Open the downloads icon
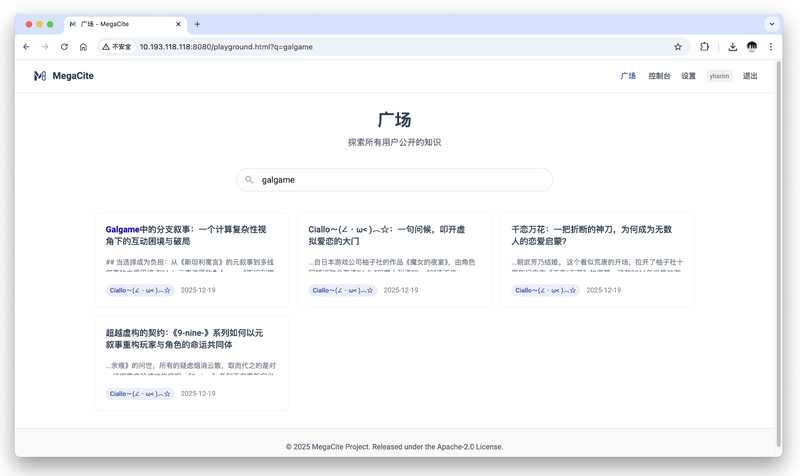Viewport: 800px width, 476px height. (733, 47)
